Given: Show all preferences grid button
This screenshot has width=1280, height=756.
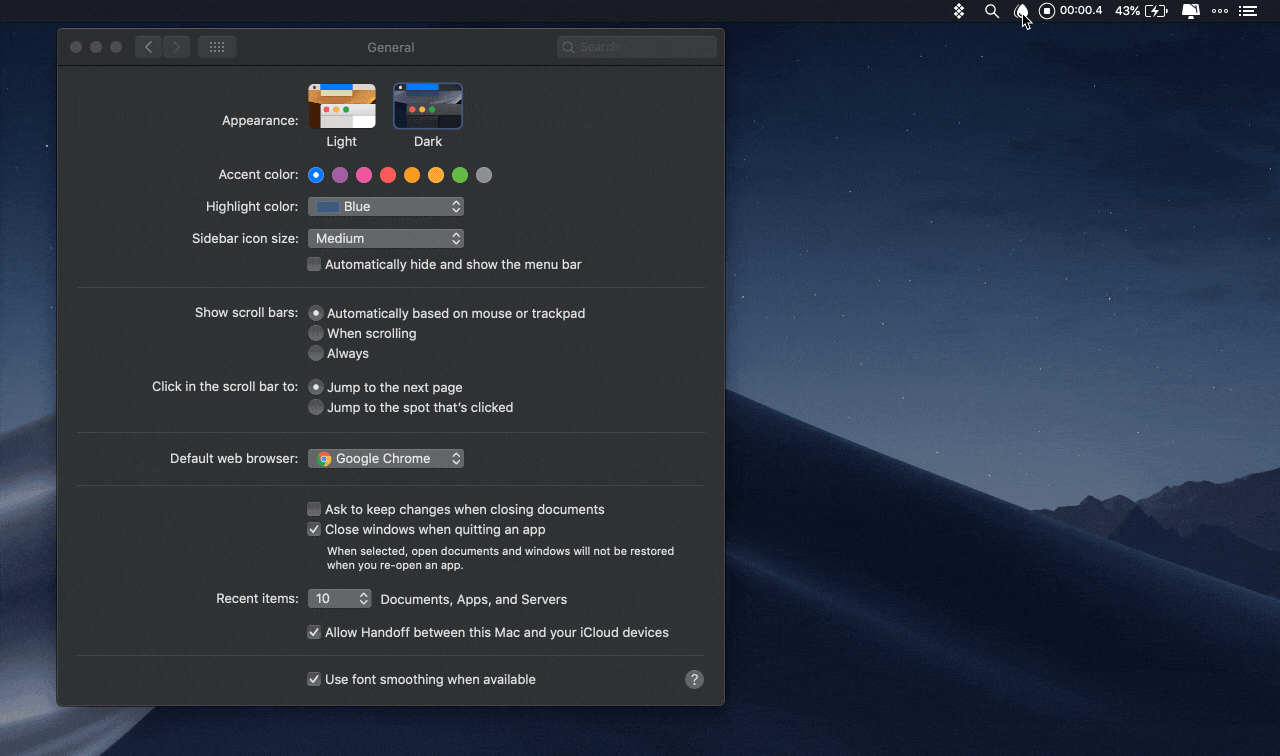Looking at the screenshot, I should [x=217, y=47].
